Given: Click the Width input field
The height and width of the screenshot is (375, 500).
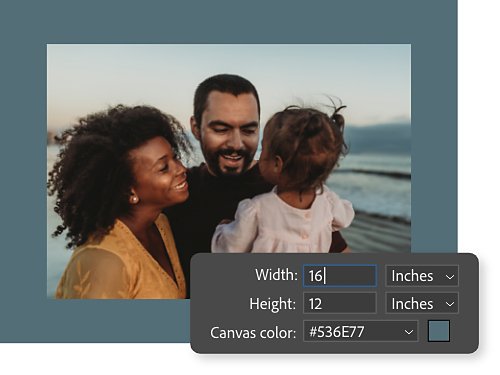Looking at the screenshot, I should (x=340, y=276).
